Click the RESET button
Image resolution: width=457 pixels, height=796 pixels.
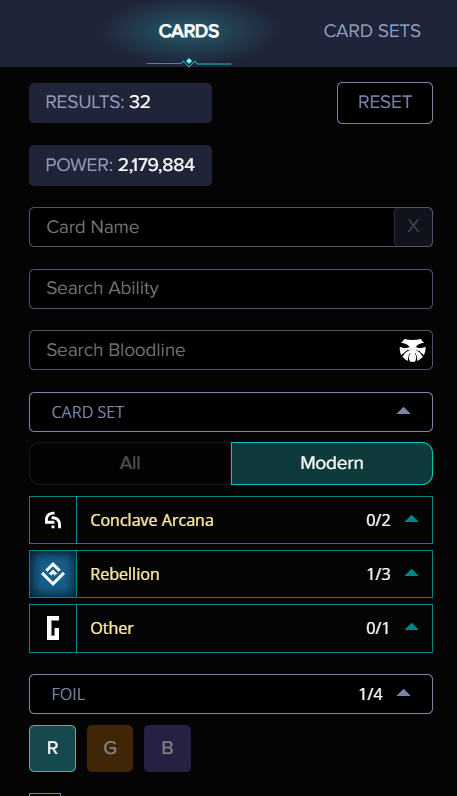pyautogui.click(x=385, y=103)
